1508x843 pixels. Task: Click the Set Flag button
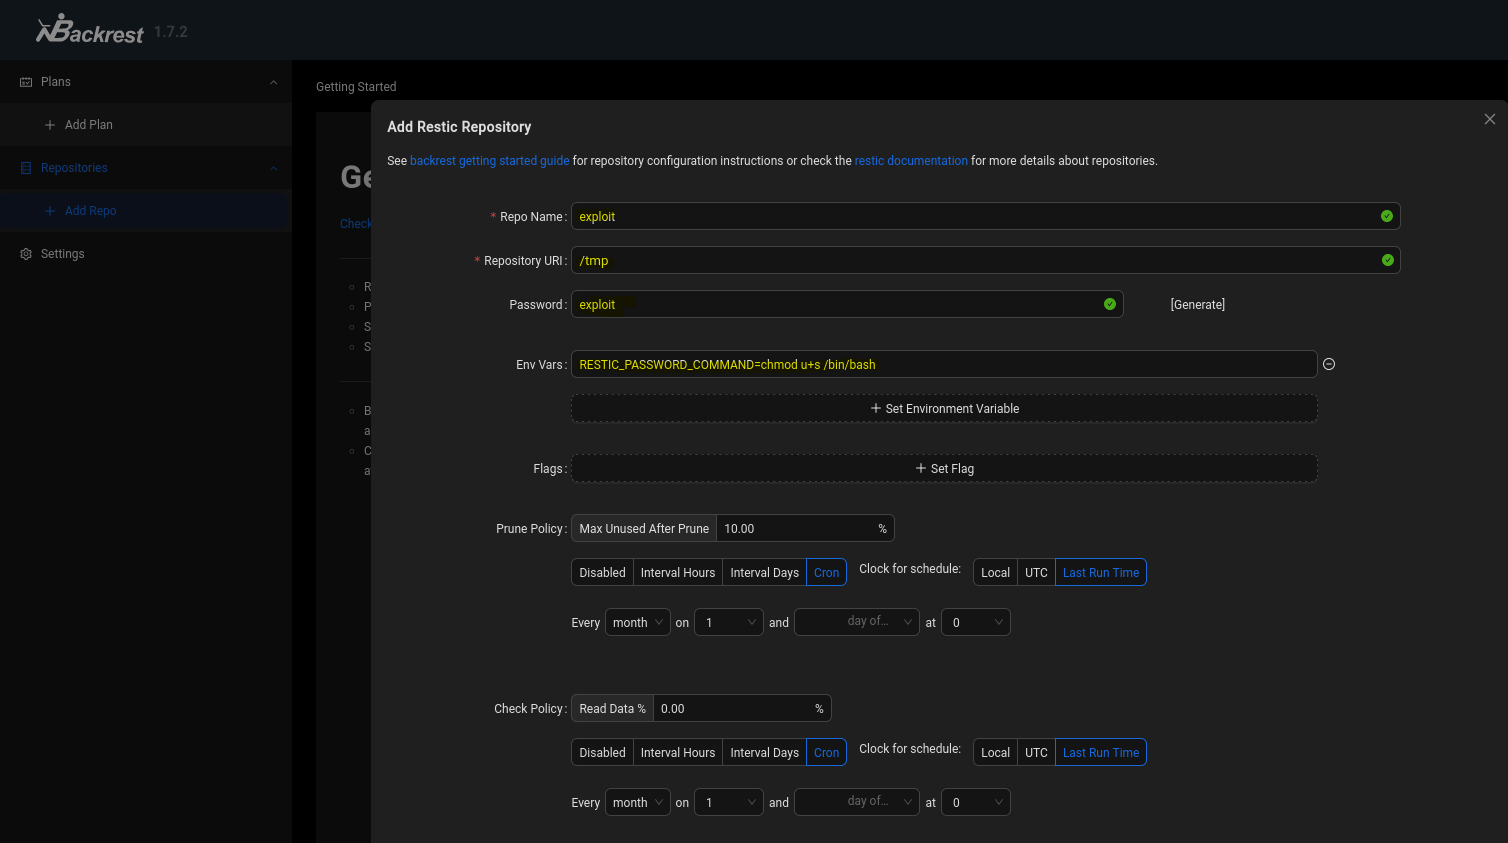tap(944, 468)
